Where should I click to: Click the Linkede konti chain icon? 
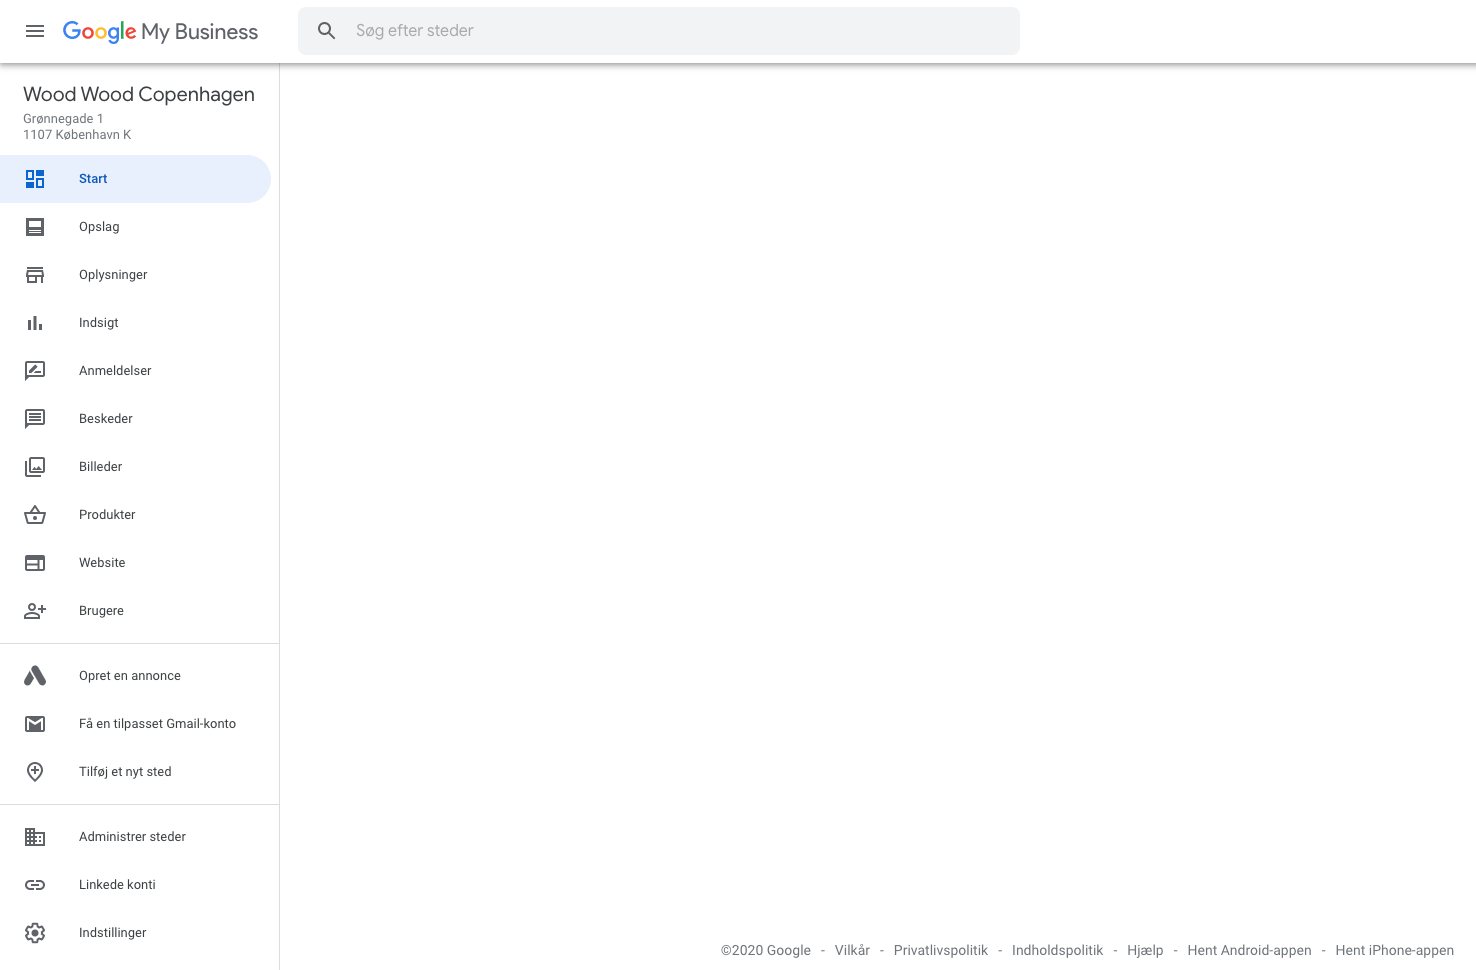click(x=35, y=885)
